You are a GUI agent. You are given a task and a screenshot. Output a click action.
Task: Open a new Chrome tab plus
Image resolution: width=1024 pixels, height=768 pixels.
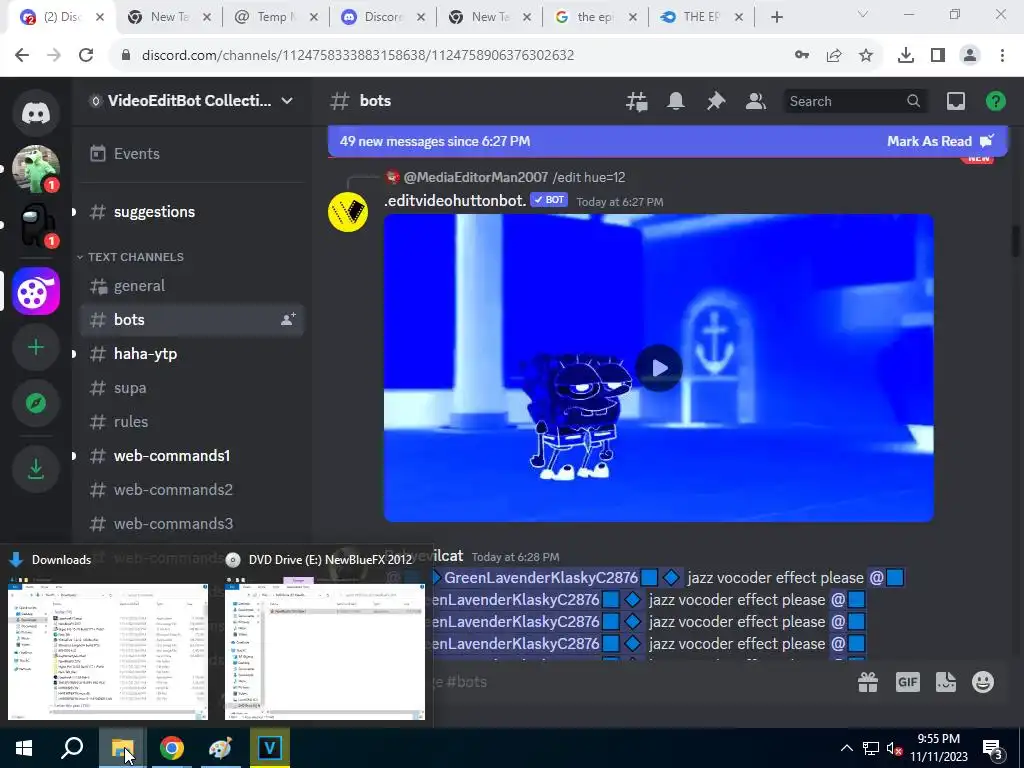click(776, 17)
